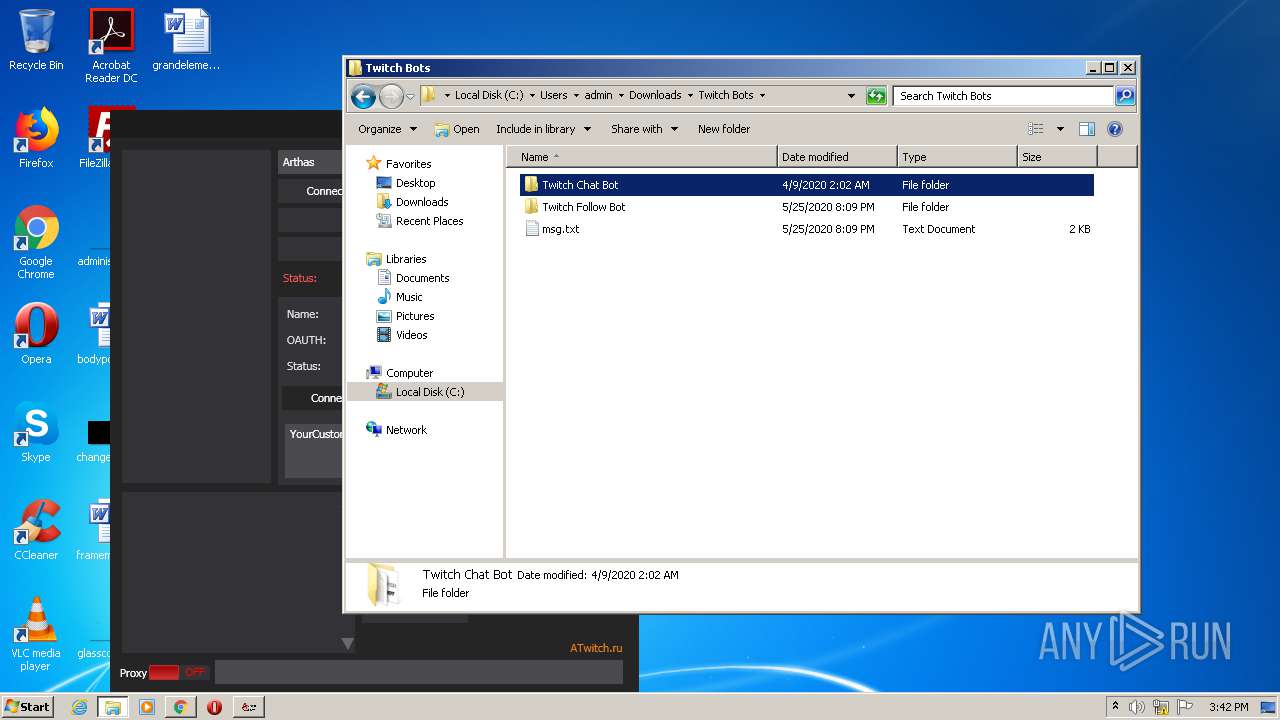Click the Forward navigation arrow in Explorer
The image size is (1280, 720).
(391, 96)
